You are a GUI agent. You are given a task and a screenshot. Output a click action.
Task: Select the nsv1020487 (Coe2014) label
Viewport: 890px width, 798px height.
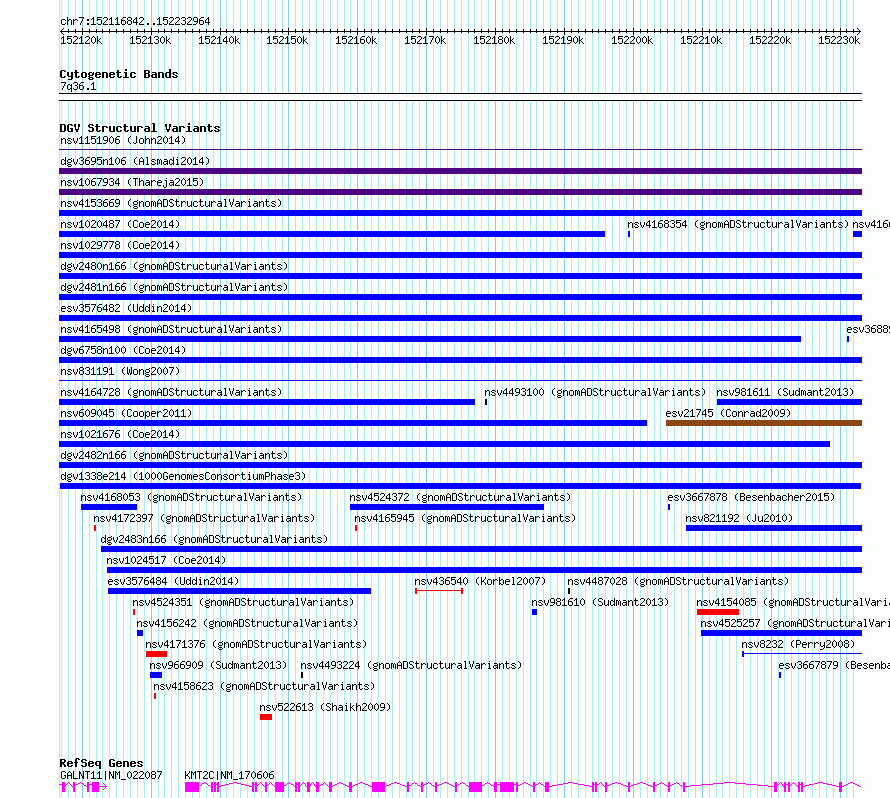coord(120,224)
